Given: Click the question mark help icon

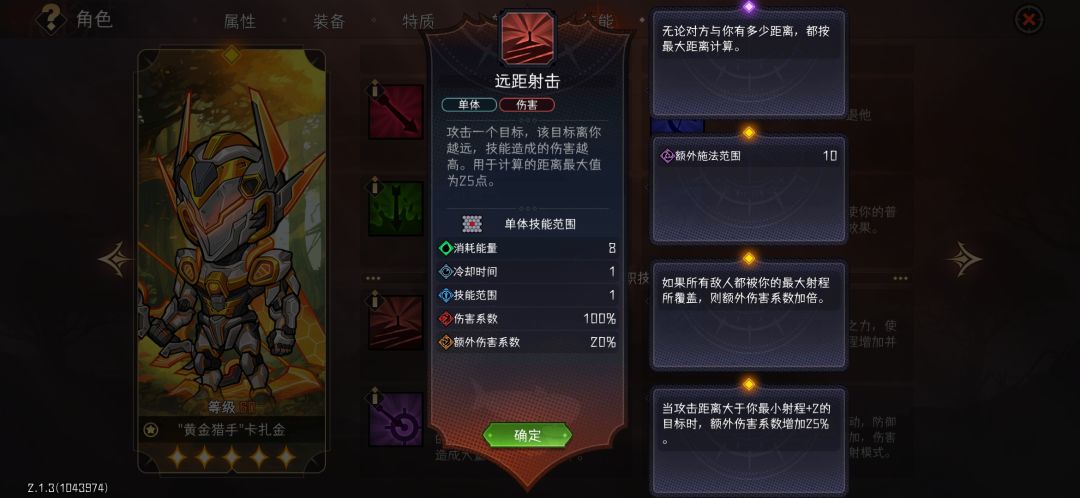Looking at the screenshot, I should [51, 19].
